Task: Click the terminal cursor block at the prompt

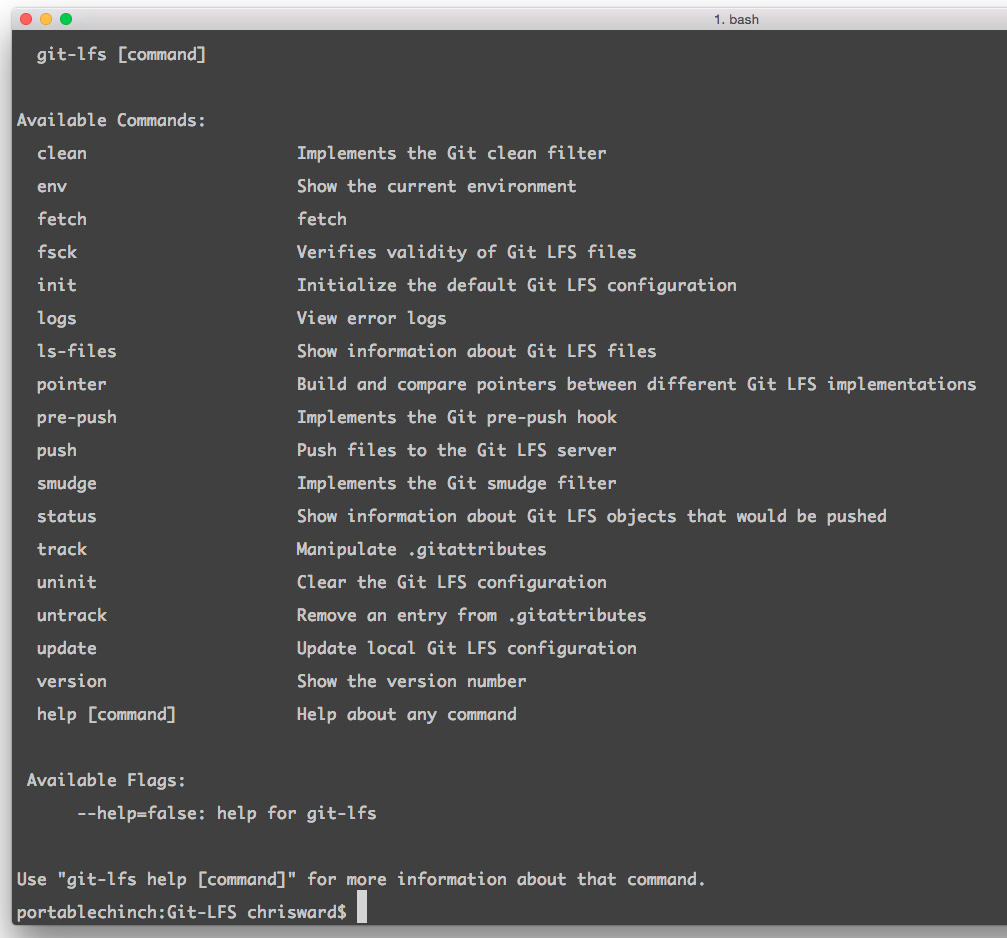Action: click(362, 911)
